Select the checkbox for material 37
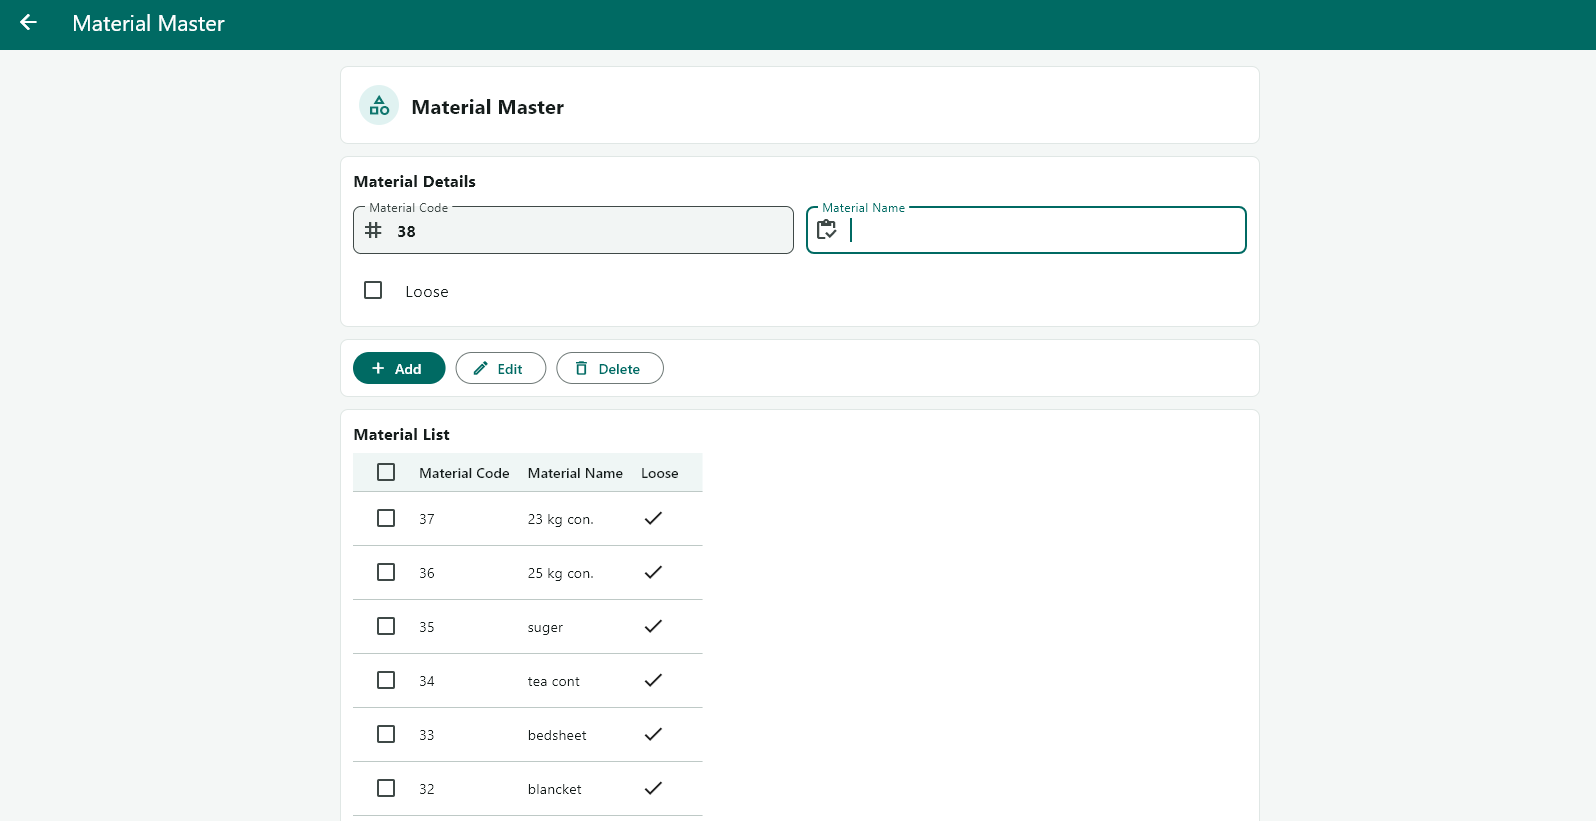This screenshot has height=821, width=1596. pos(386,518)
